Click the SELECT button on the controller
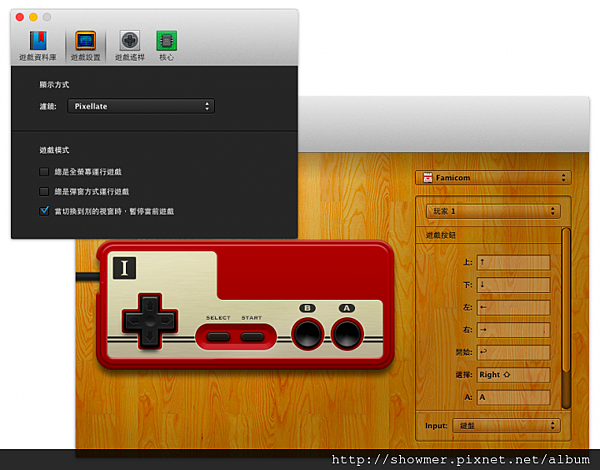This screenshot has width=600, height=470. [218, 336]
